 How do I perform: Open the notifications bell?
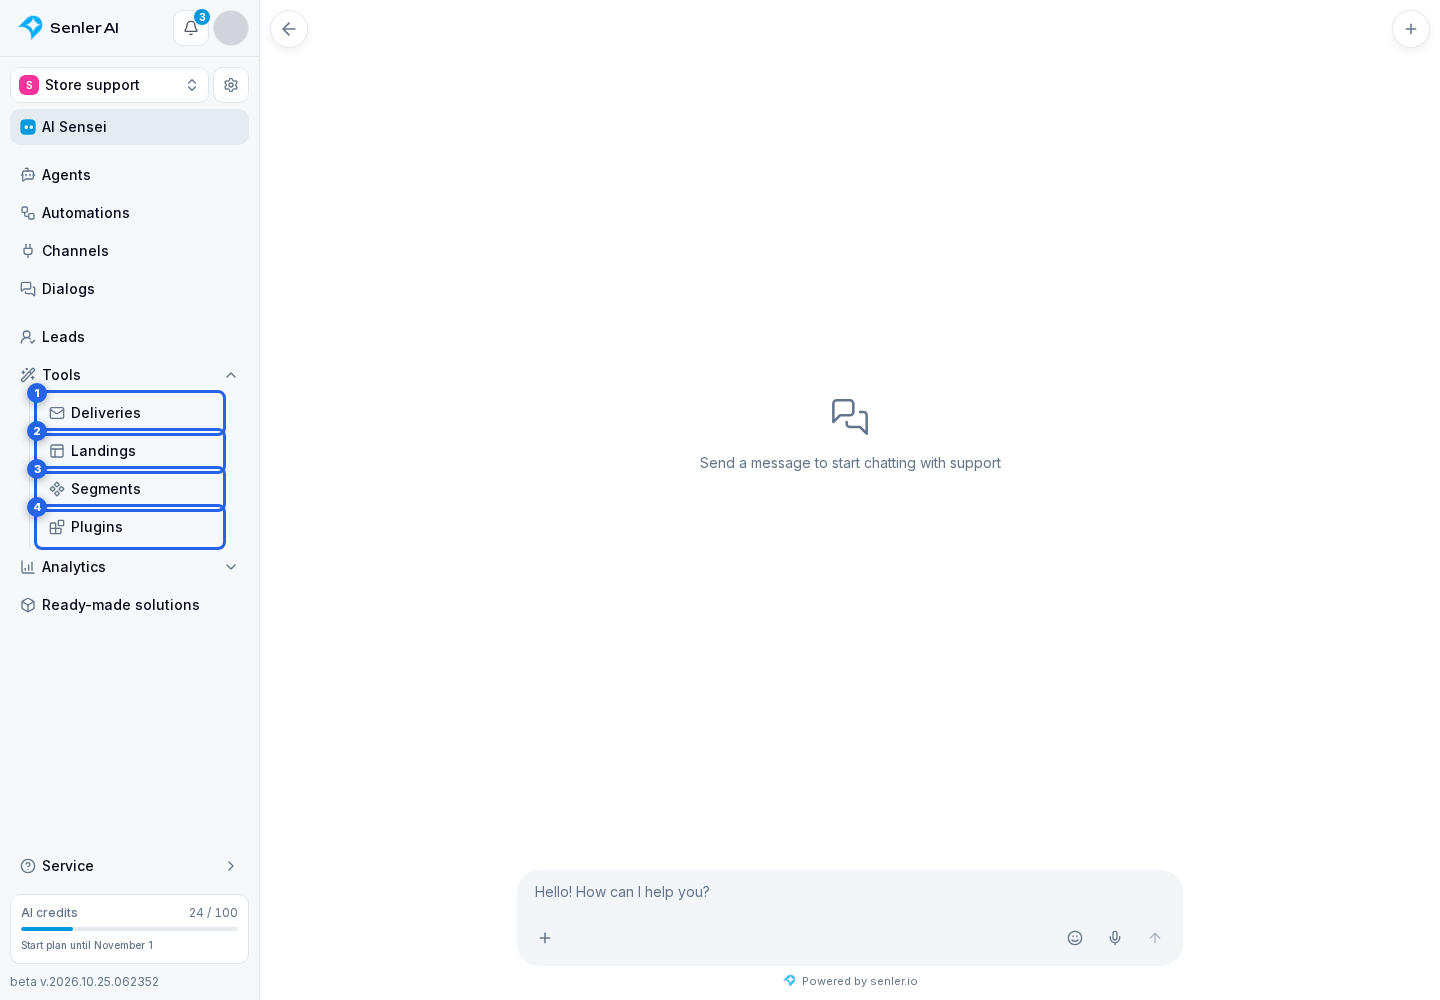pyautogui.click(x=191, y=28)
